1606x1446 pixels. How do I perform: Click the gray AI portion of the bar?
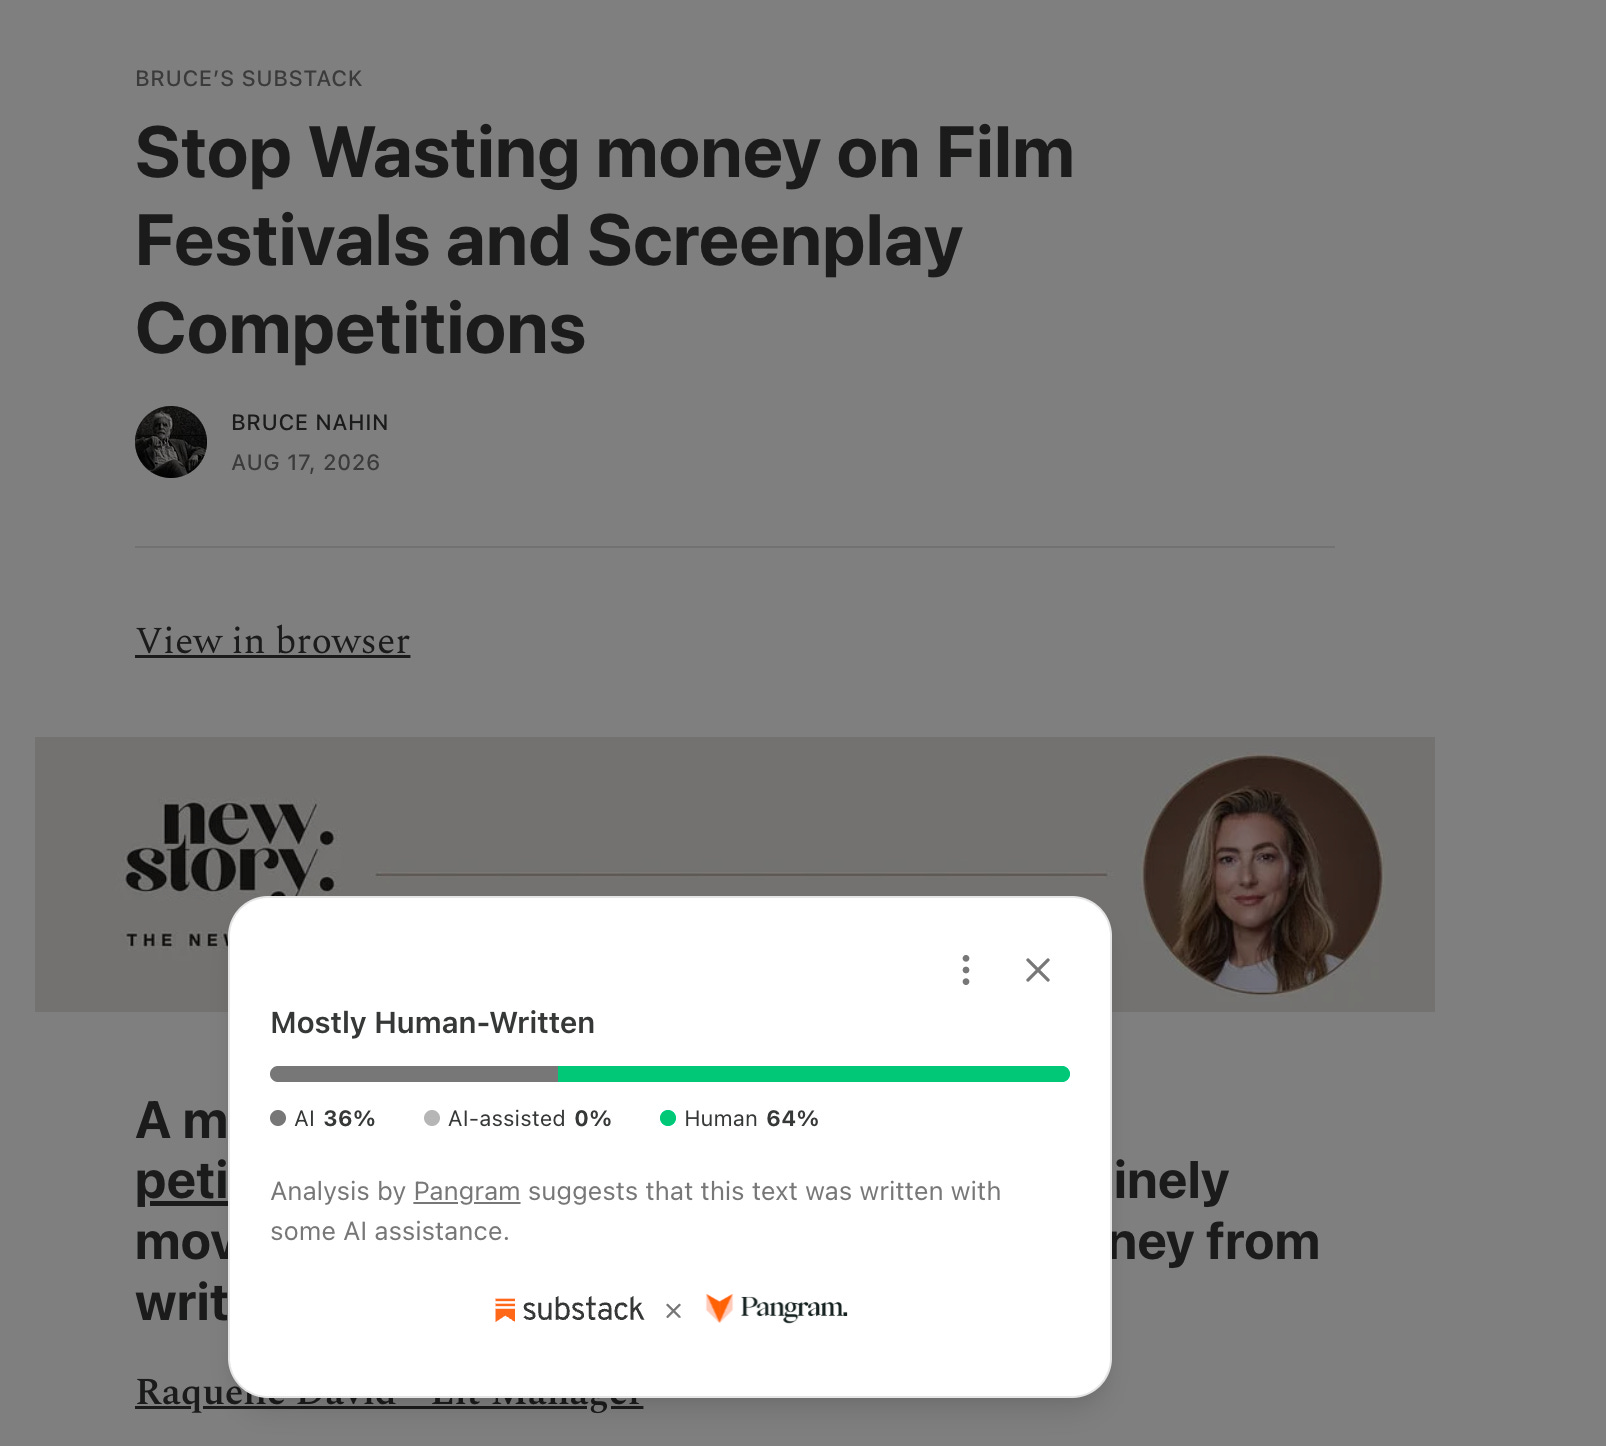point(414,1074)
